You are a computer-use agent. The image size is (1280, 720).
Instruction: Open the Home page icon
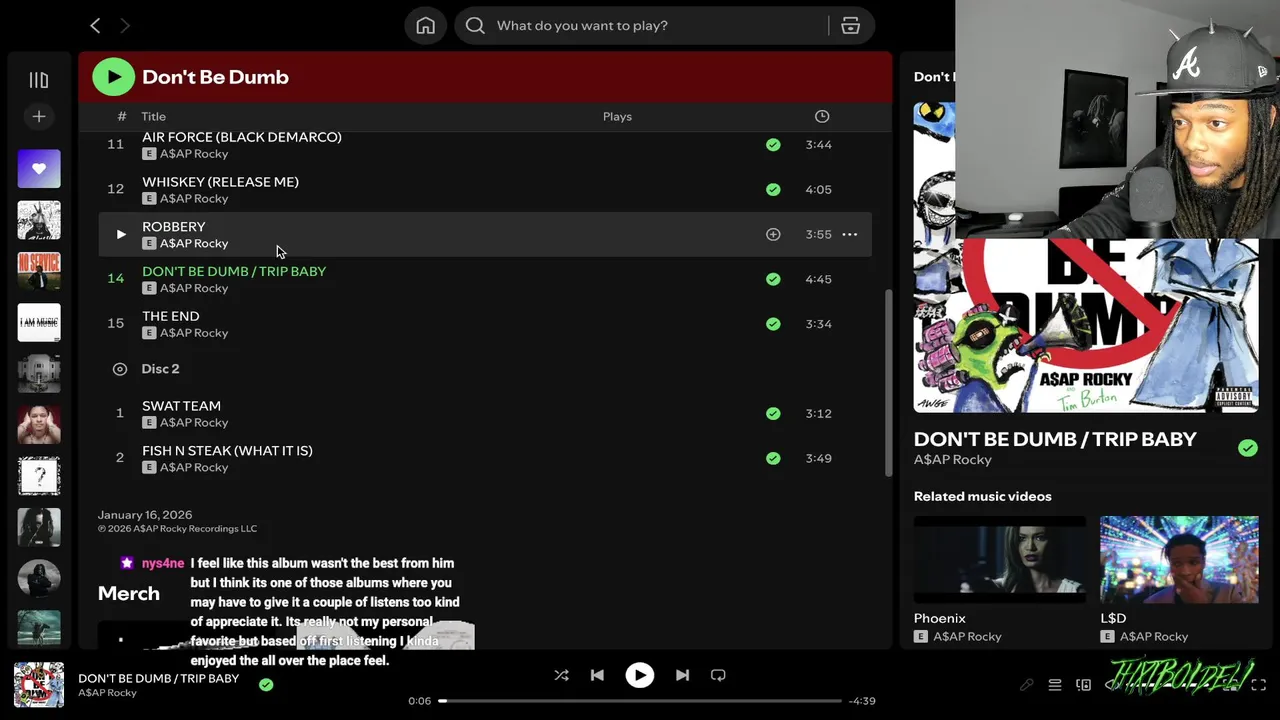pyautogui.click(x=426, y=26)
